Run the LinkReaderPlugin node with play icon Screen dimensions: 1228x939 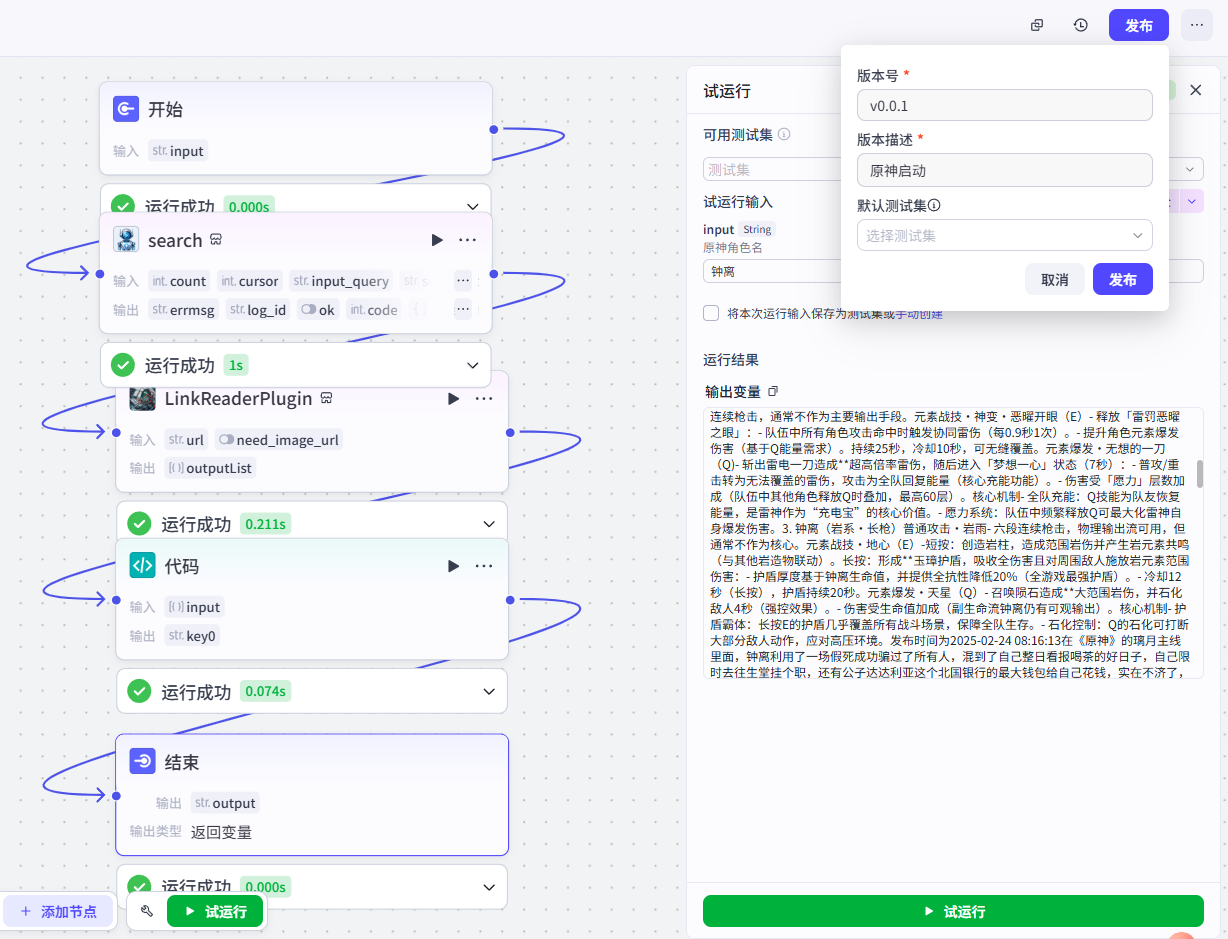coord(453,398)
